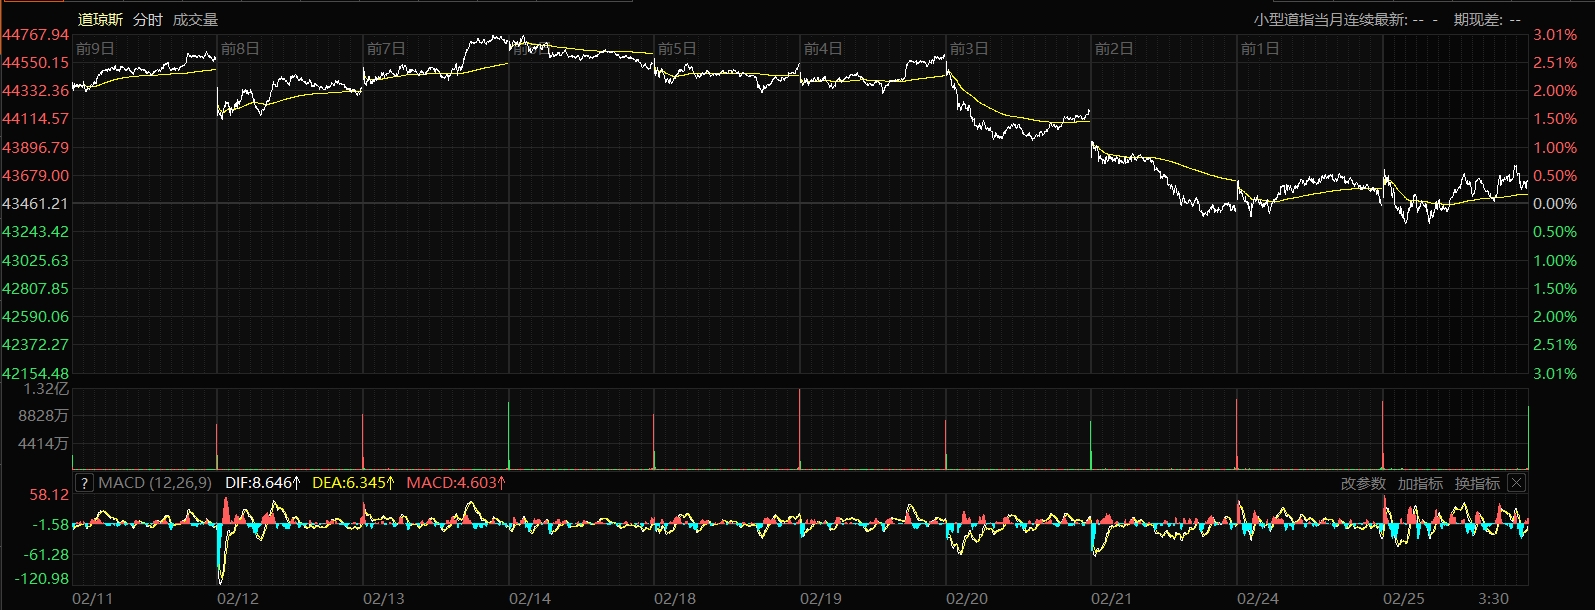
Task: Select the 道琼斯 chart title
Action: 101,20
